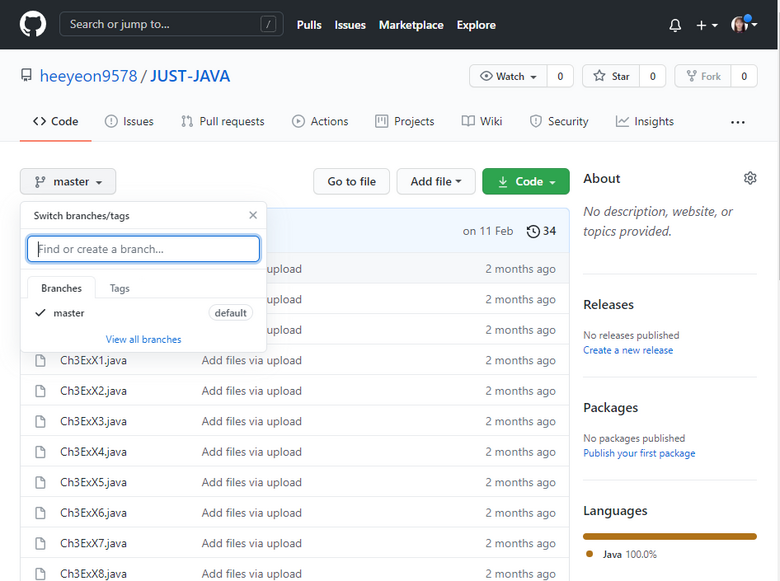
Task: Open the master branch dropdown
Action: pyautogui.click(x=68, y=182)
